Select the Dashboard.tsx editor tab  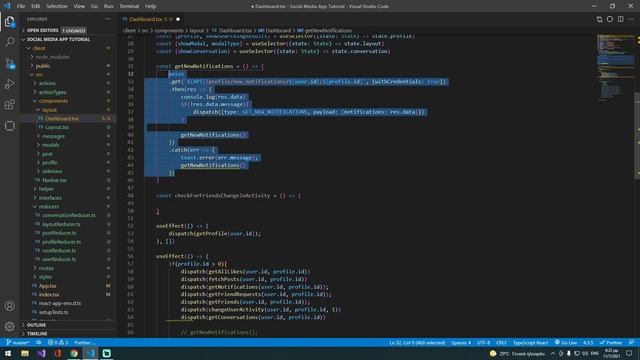151,19
